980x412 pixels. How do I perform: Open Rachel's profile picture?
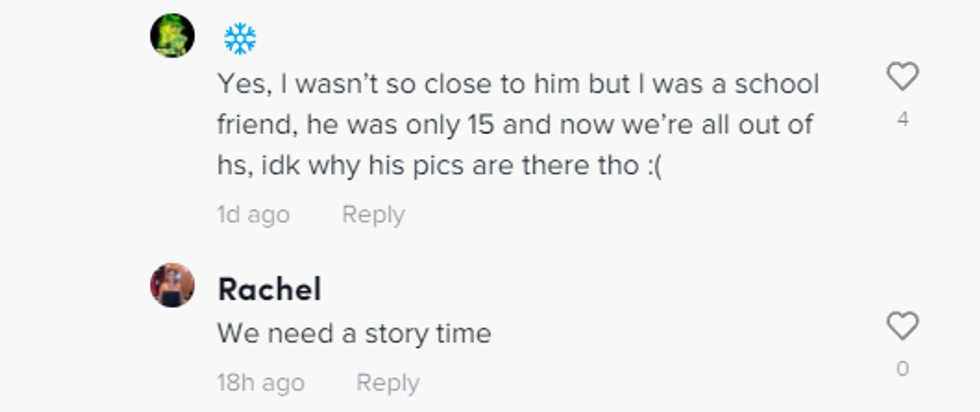coord(172,285)
